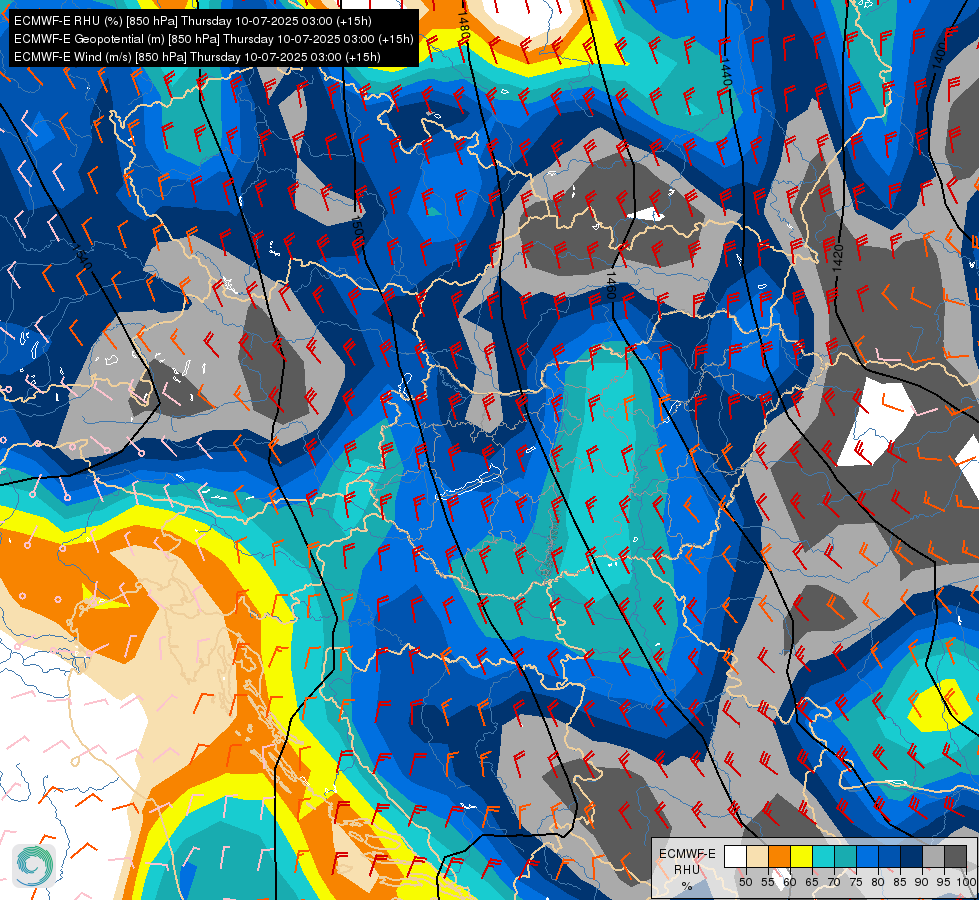
Task: Pick the yellow 60–65 legend swatch
Action: (802, 856)
